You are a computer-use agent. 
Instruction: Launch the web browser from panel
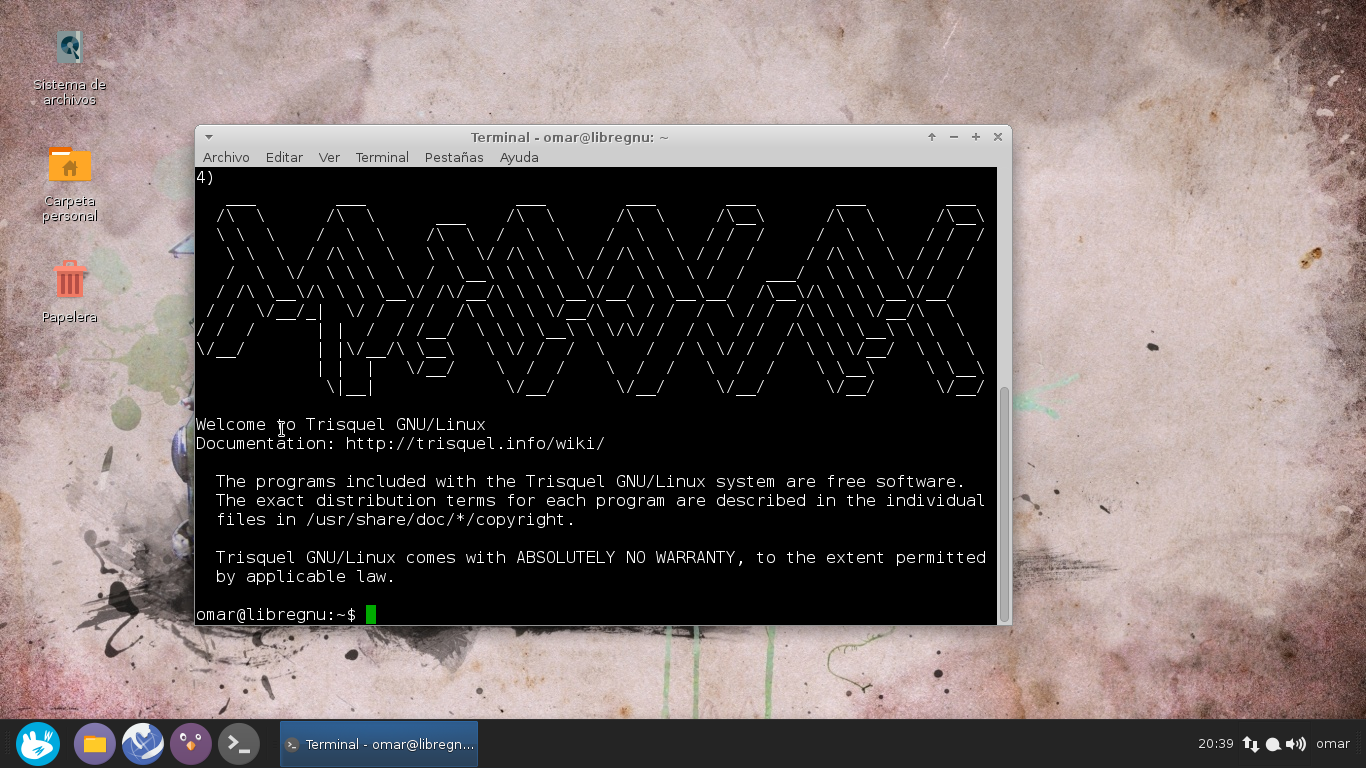(143, 744)
